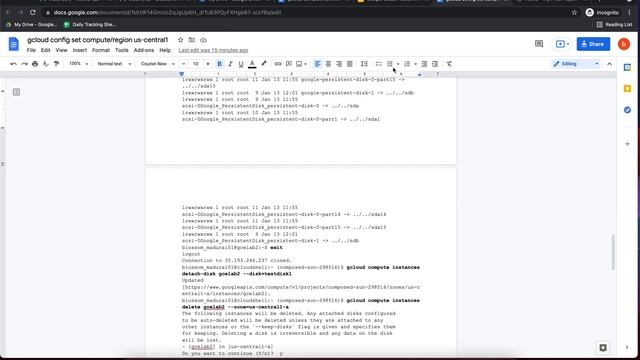The height and width of the screenshot is (360, 640).
Task: Run spelling and grammar check
Action: click(46, 64)
